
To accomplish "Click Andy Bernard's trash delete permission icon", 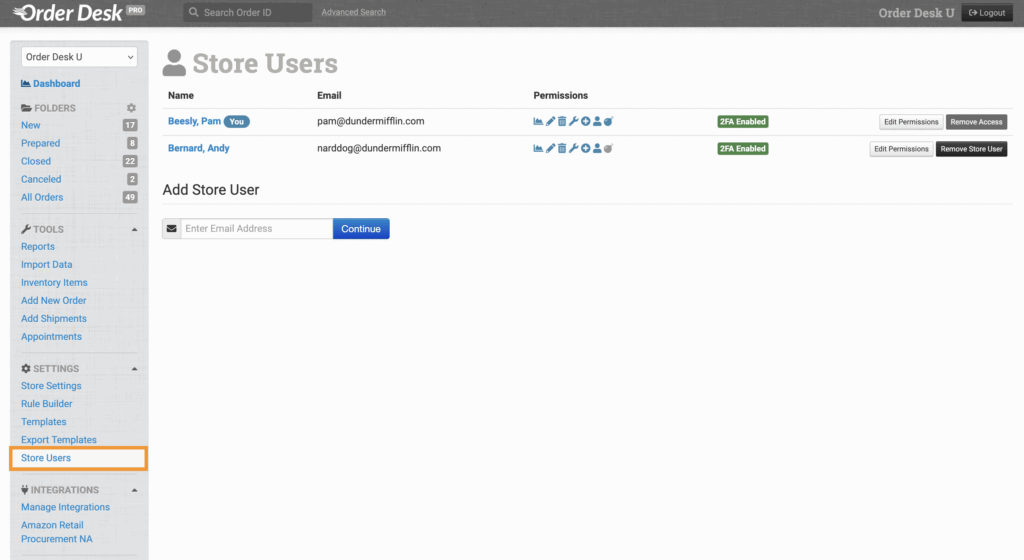I will point(562,148).
